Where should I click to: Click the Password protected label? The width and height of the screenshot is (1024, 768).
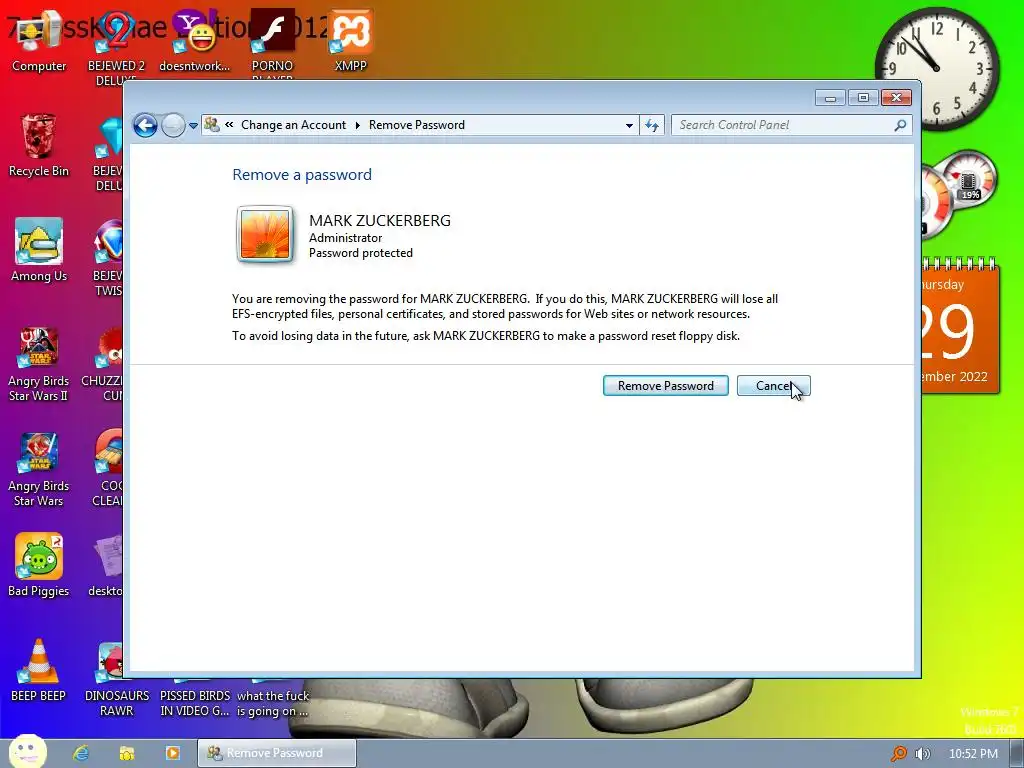click(360, 253)
